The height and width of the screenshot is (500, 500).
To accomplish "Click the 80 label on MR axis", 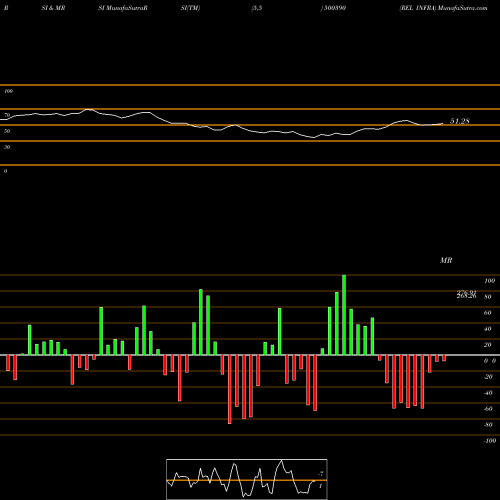I will [x=488, y=297].
